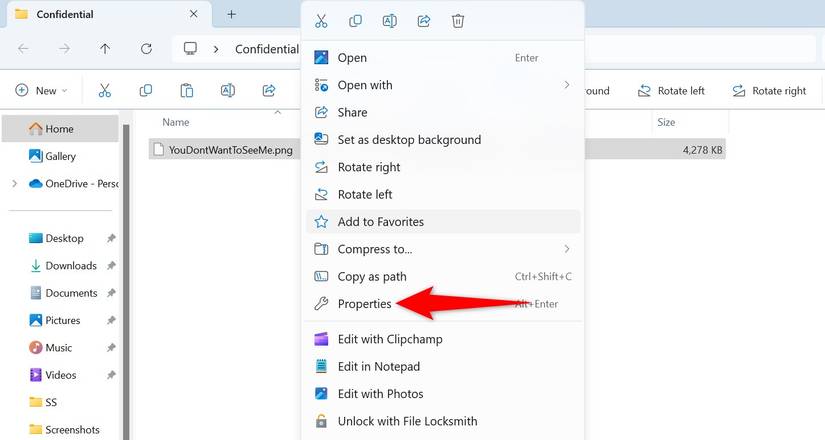Unpin Documents using its pin icon

coord(111,293)
